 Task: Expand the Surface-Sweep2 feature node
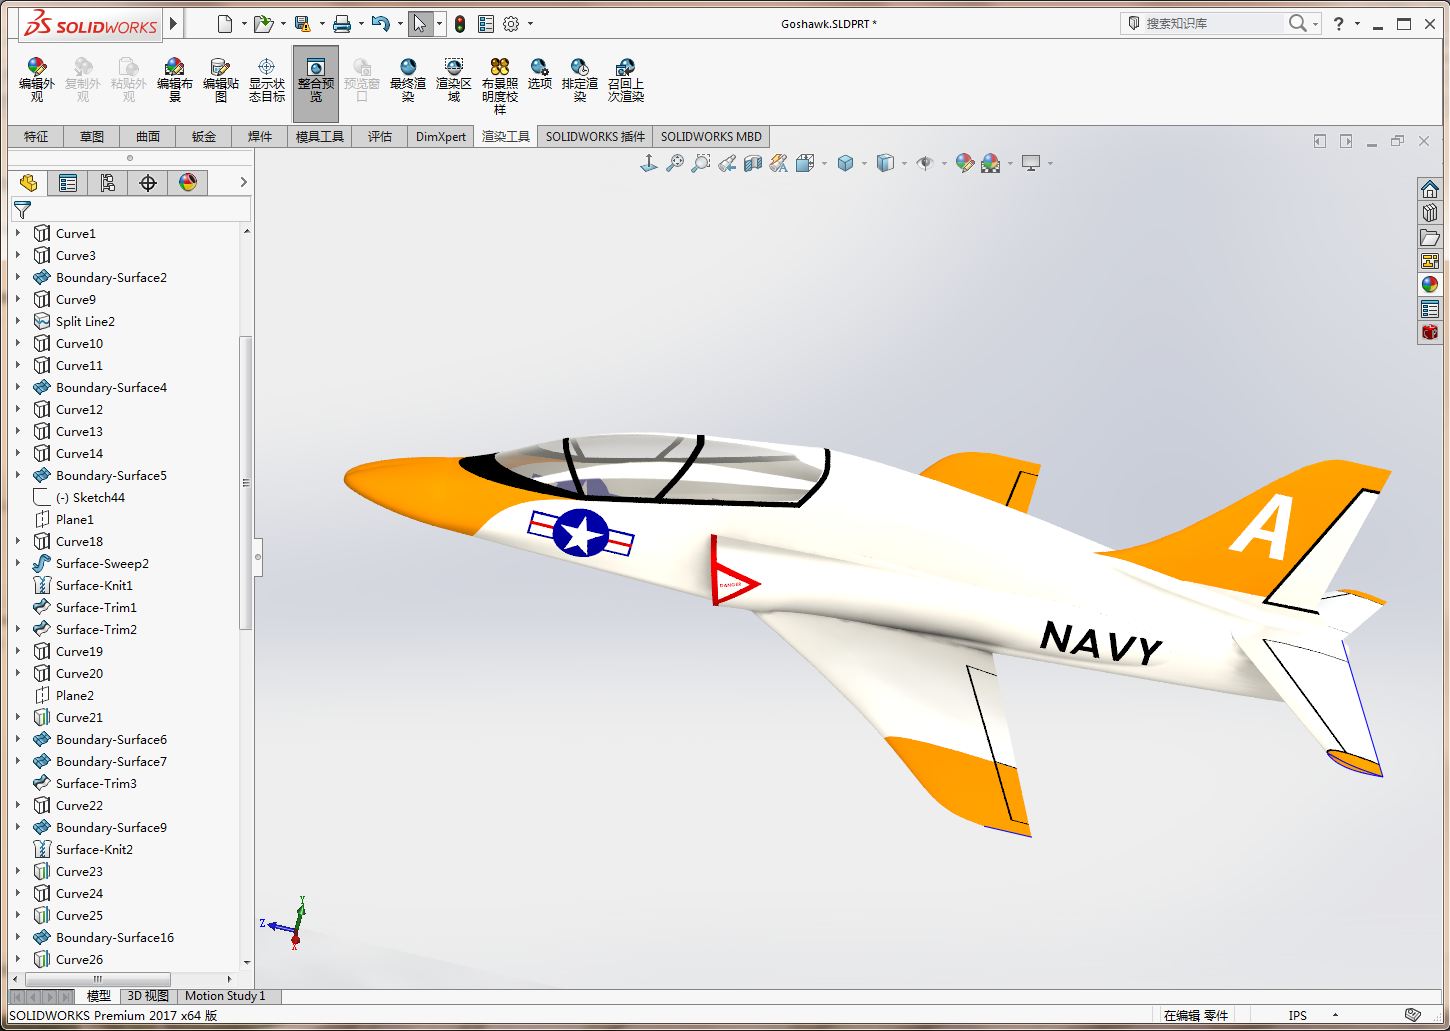click(x=18, y=563)
